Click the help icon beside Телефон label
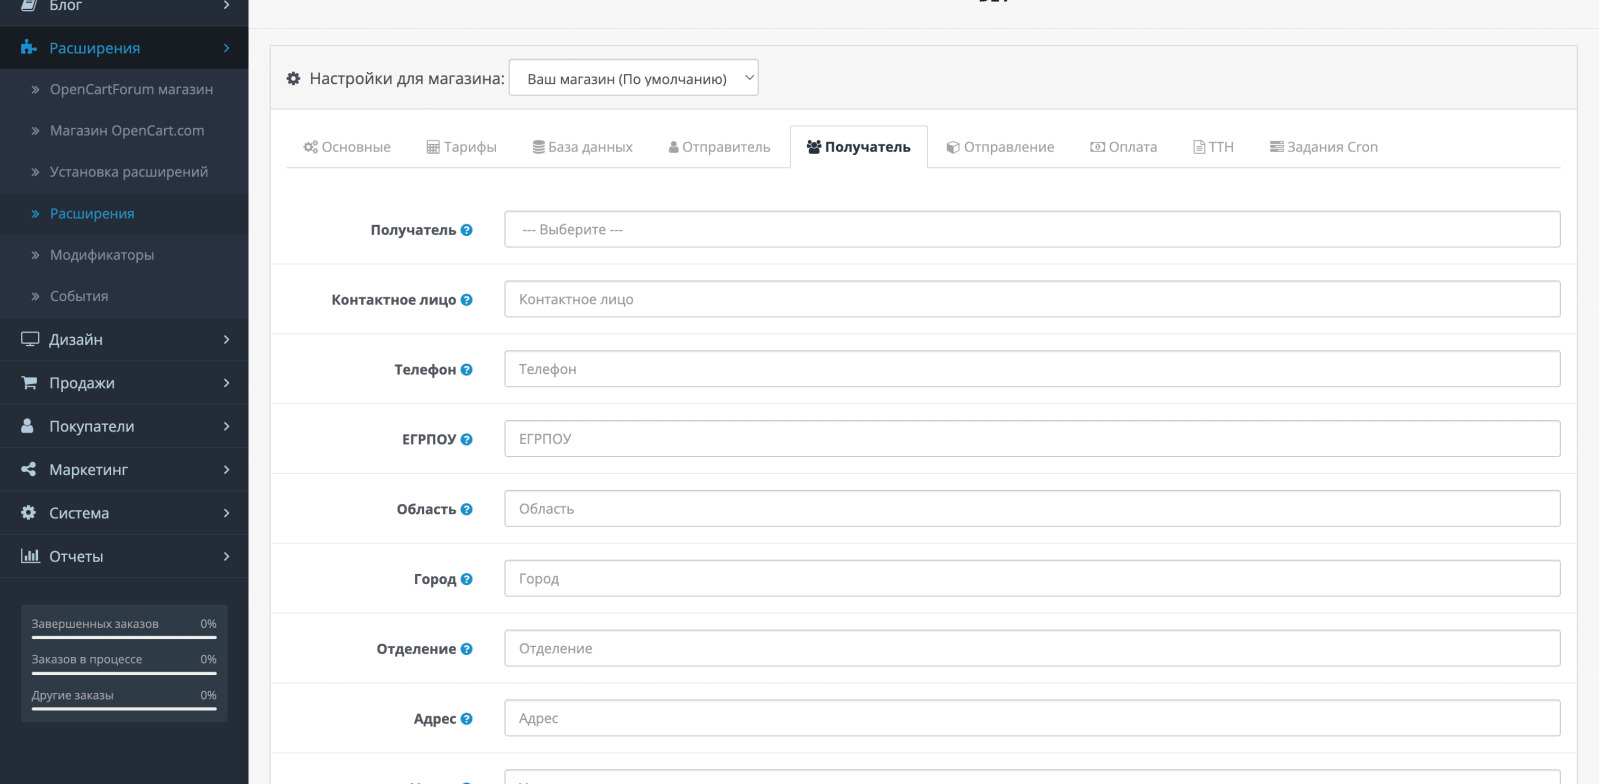The width and height of the screenshot is (1600, 784). click(466, 370)
